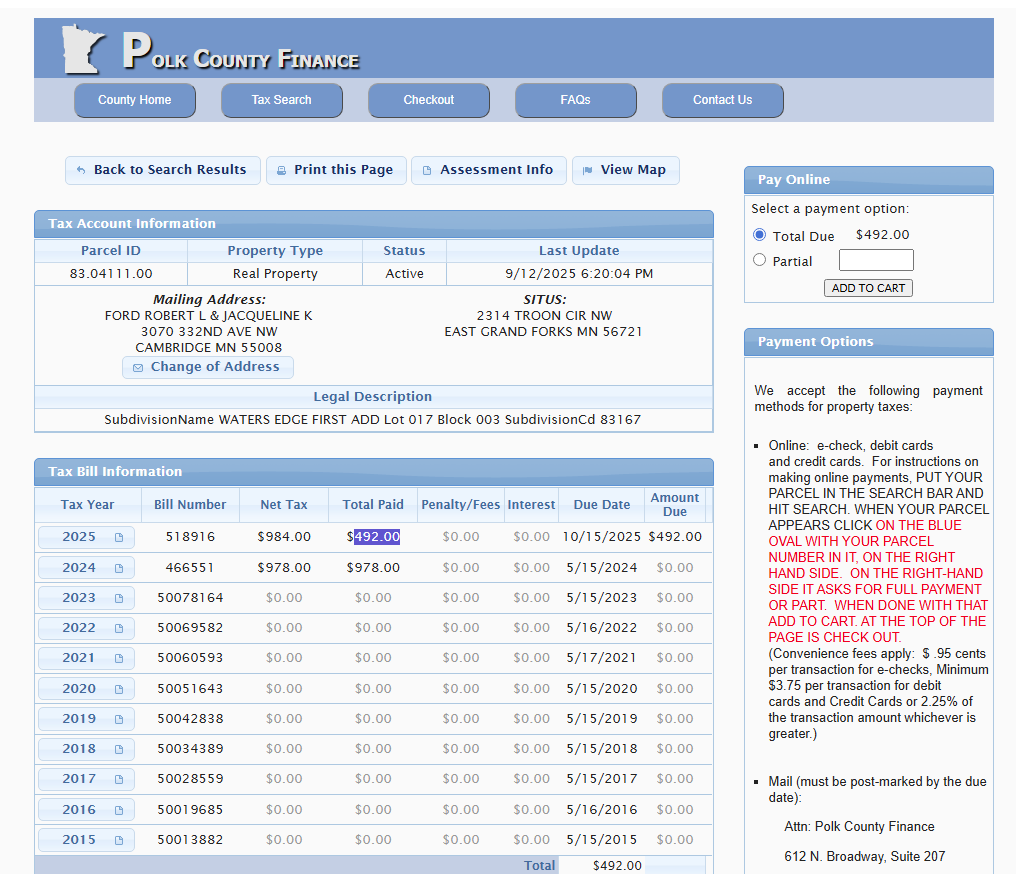Screen dimensions: 1016x874
Task: Click the printer icon for Print this Page
Action: [x=282, y=170]
